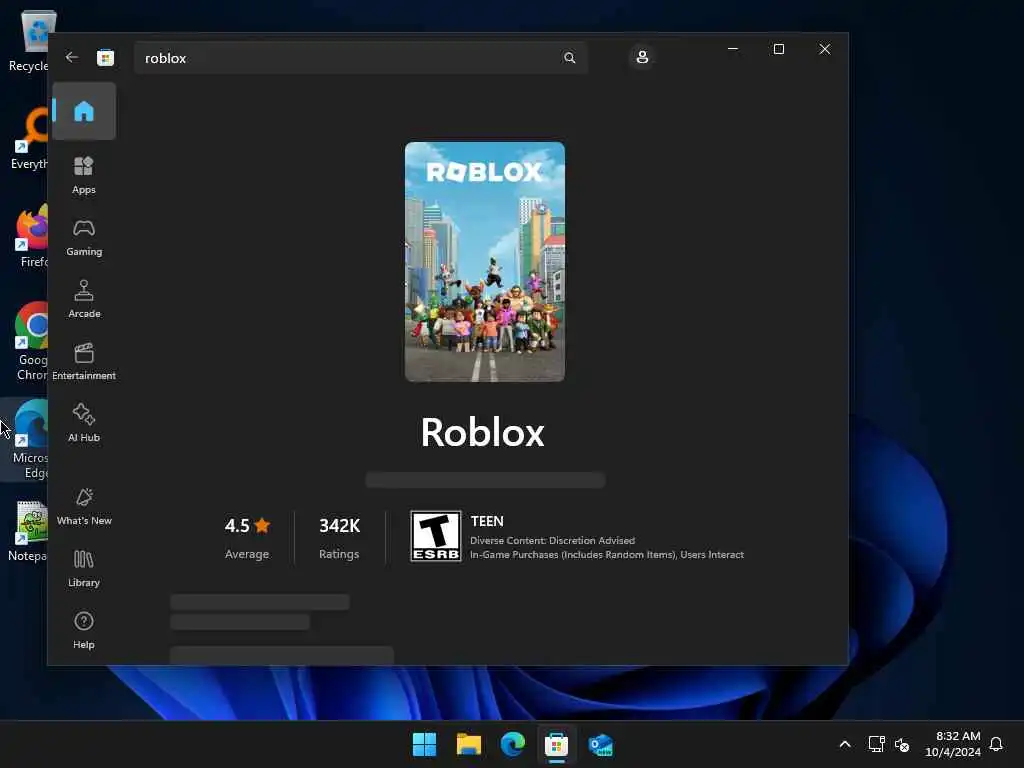Click the ESRB Teen rating badge
Viewport: 1024px width, 768px height.
436,536
